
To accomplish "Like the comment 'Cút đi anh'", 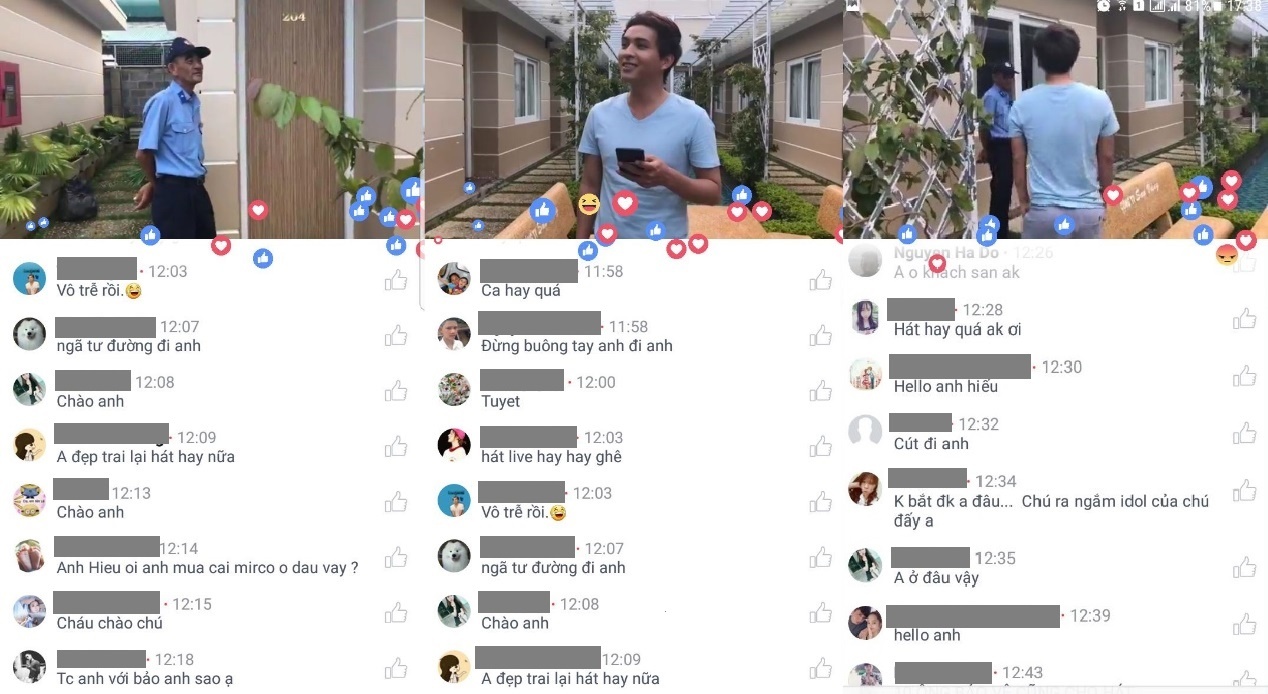I will tap(1245, 433).
